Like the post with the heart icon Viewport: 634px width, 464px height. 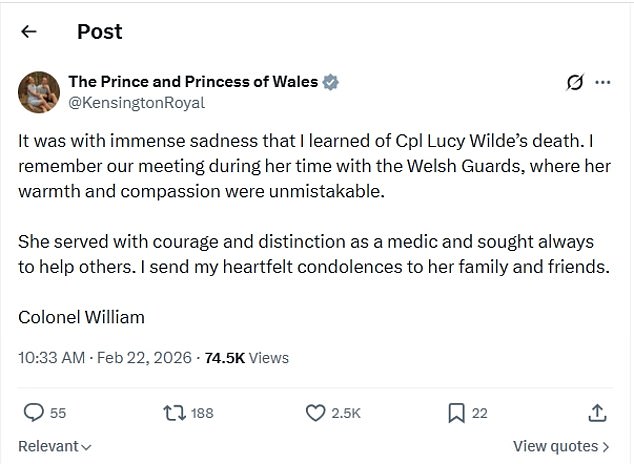316,412
